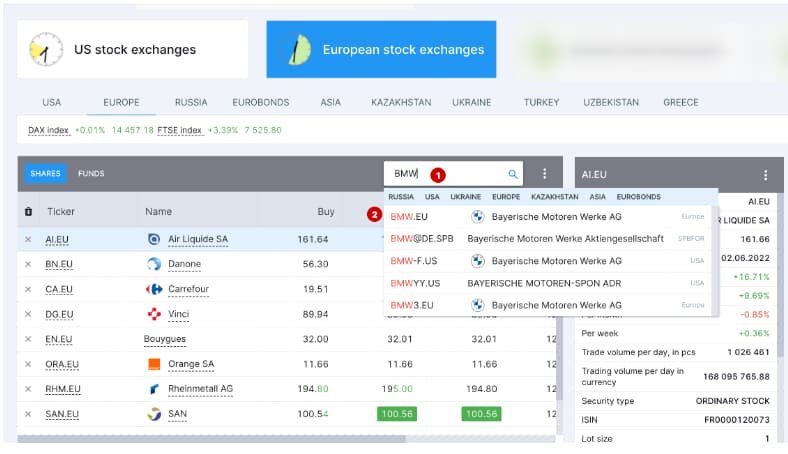Select BMW-F.US from search results
This screenshot has height=454, width=788.
[548, 261]
